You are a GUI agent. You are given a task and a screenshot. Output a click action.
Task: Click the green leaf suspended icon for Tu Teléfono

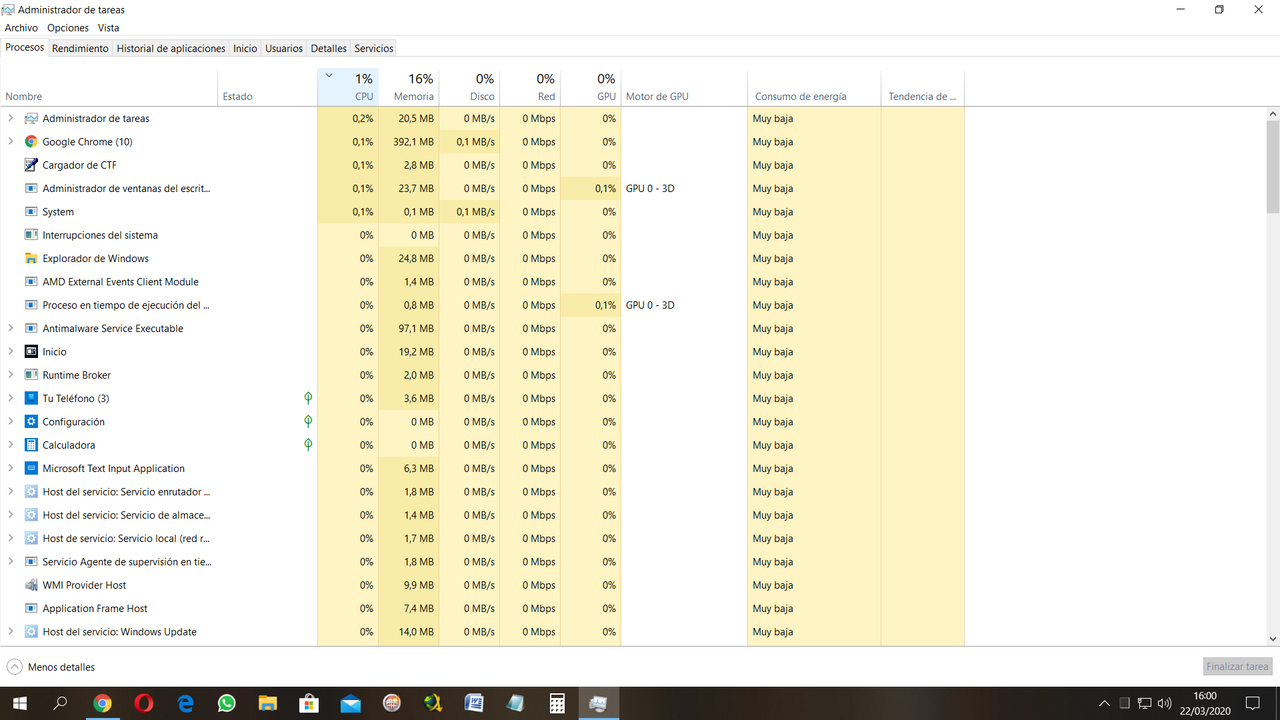tap(308, 398)
